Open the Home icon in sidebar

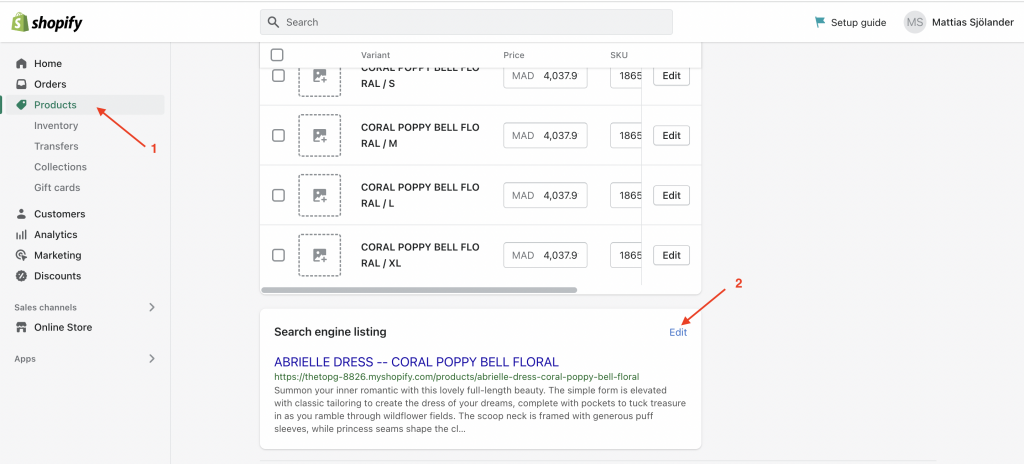22,63
